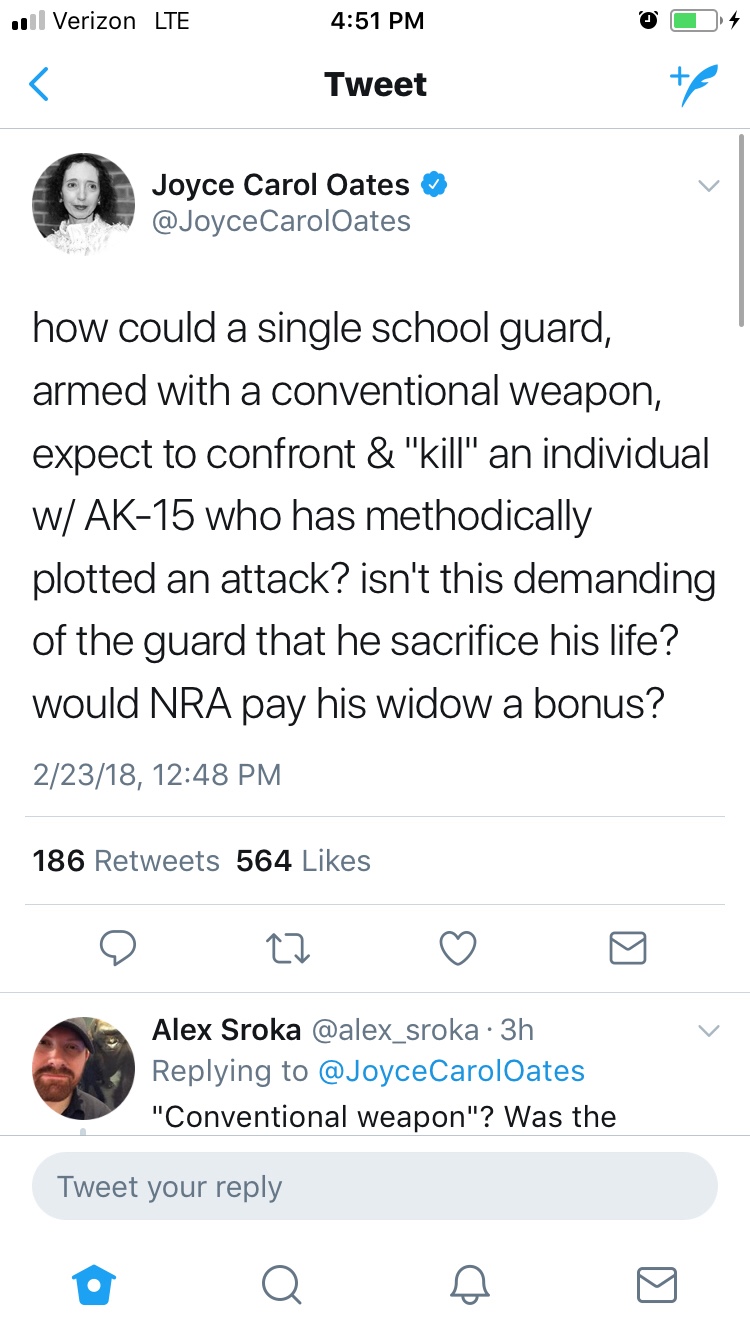This screenshot has height=1334, width=750.
Task: Open the Search tab
Action: (x=282, y=1284)
